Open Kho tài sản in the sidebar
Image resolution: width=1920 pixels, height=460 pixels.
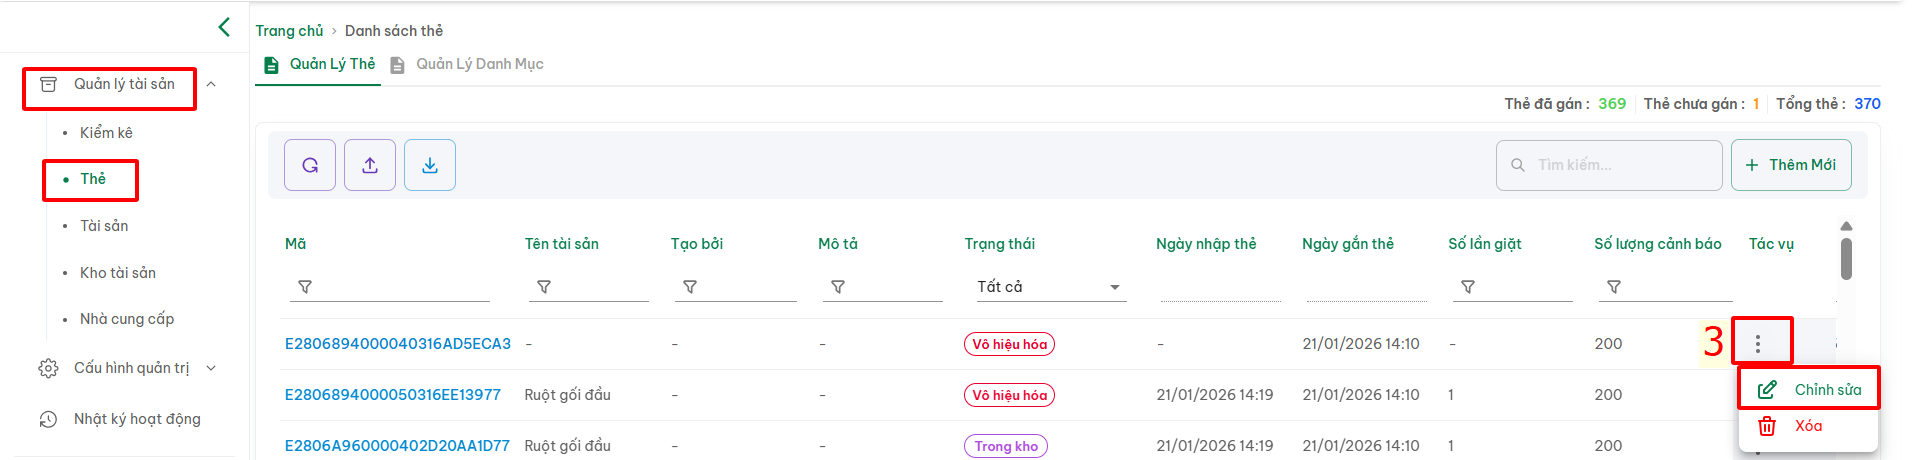pyautogui.click(x=118, y=273)
